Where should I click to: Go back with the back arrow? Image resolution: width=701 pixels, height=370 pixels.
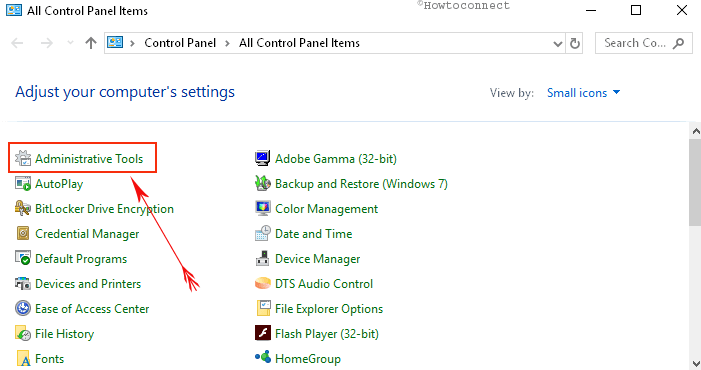click(17, 43)
